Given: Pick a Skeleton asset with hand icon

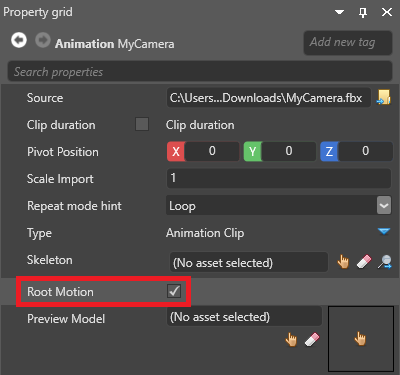Looking at the screenshot, I should pyautogui.click(x=343, y=262).
